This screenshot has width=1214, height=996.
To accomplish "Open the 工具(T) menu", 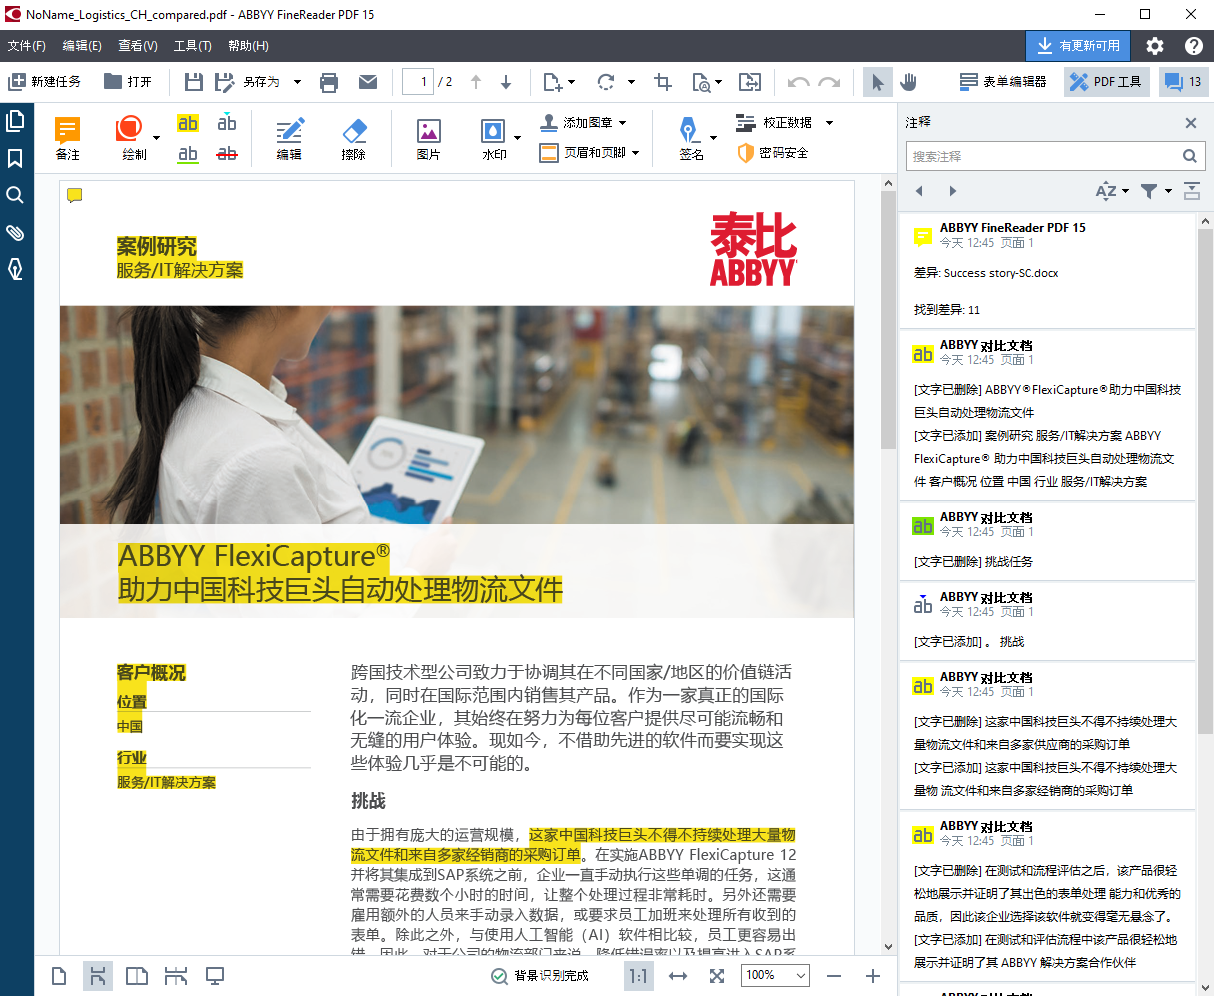I will [193, 46].
